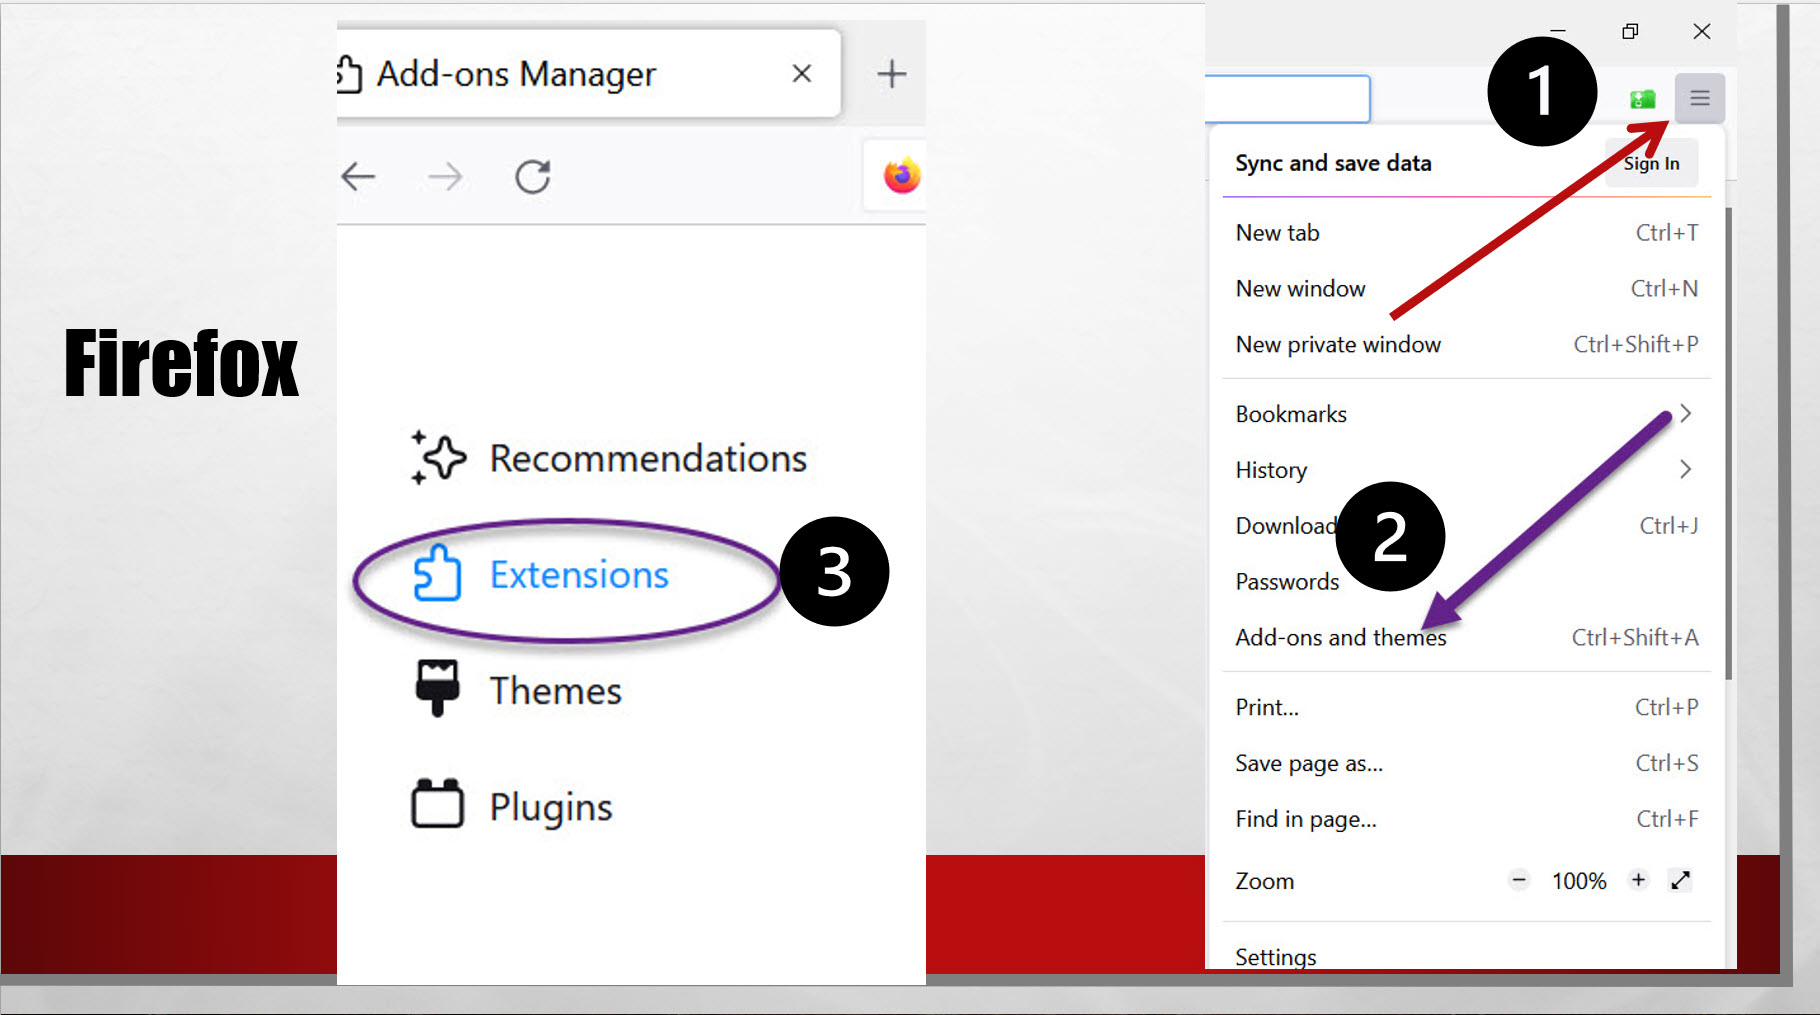Go back to previous page
The height and width of the screenshot is (1015, 1820).
358,177
